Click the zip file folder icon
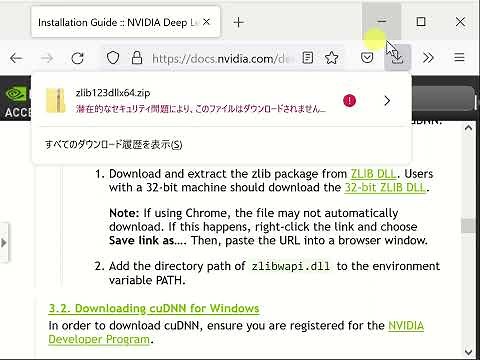480x360 pixels. click(x=55, y=100)
